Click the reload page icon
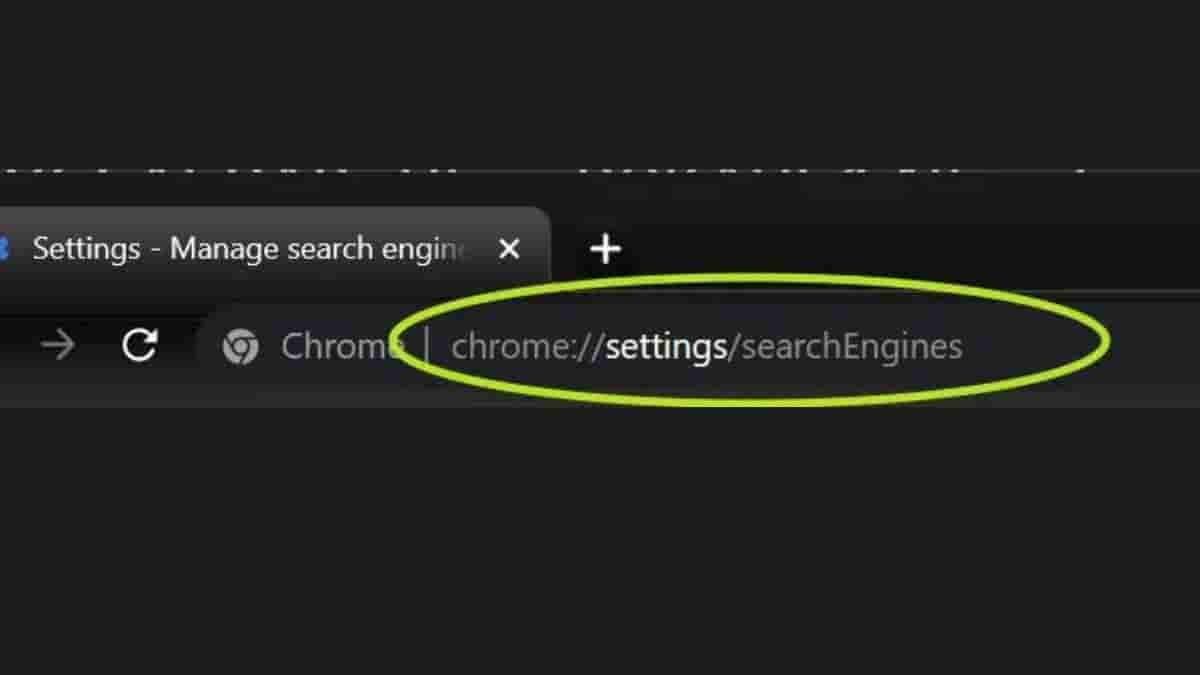 point(139,346)
